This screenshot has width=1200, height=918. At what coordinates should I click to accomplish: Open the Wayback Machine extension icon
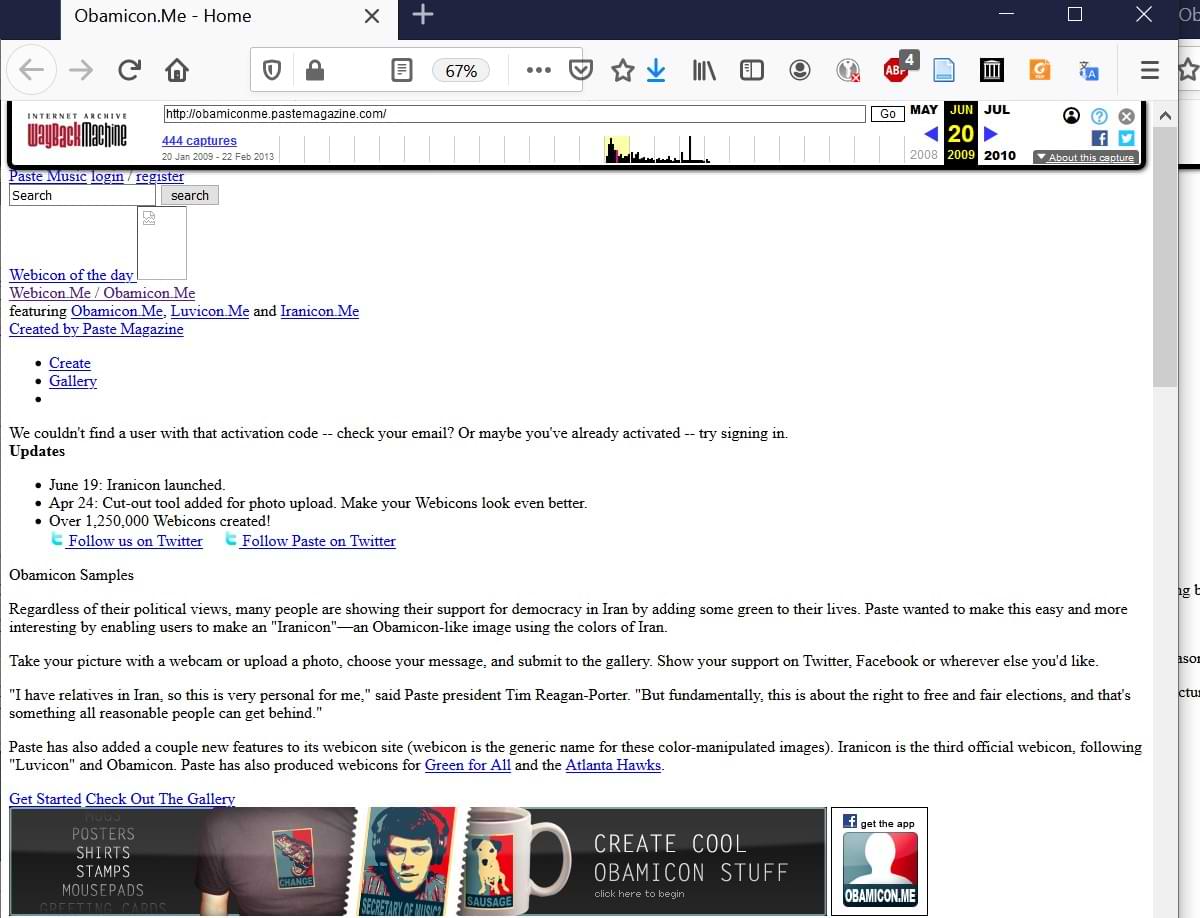[x=991, y=70]
